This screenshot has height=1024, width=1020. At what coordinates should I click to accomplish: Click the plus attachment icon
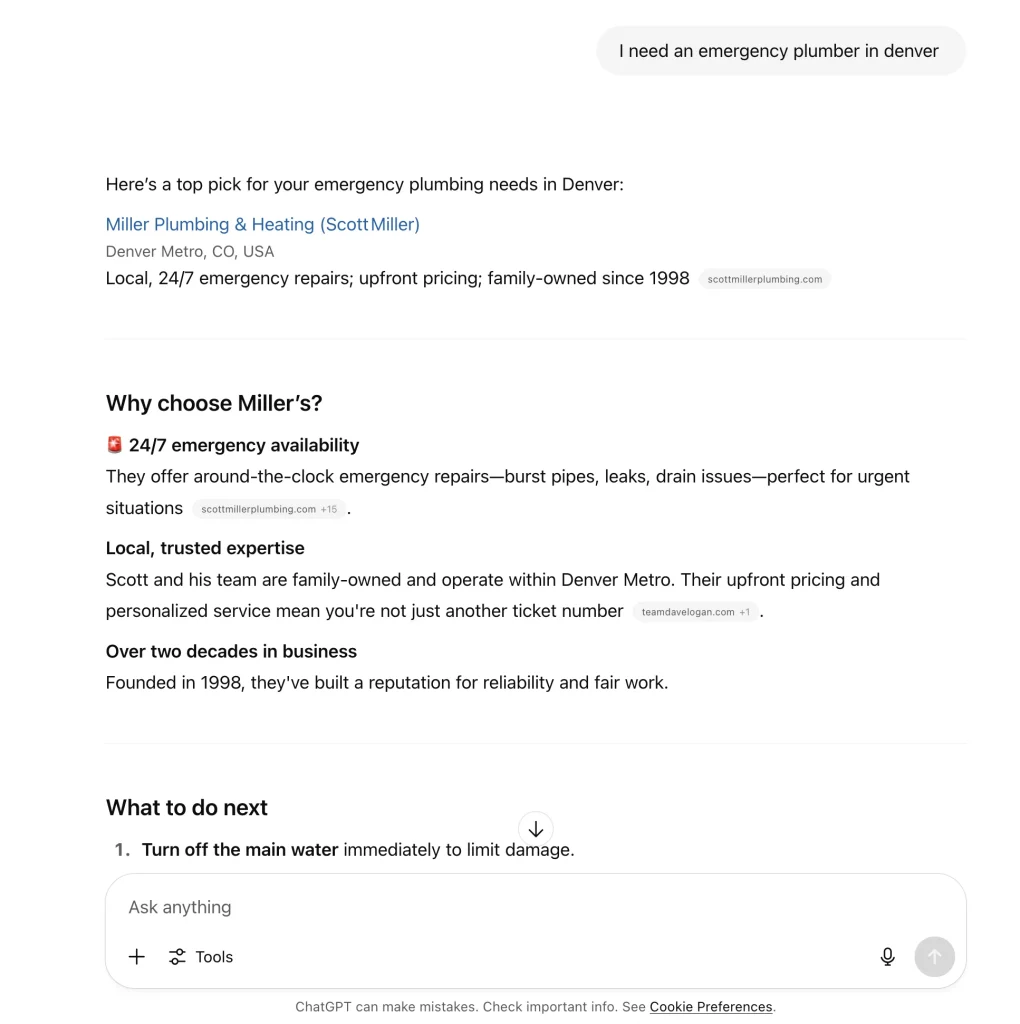click(x=137, y=957)
